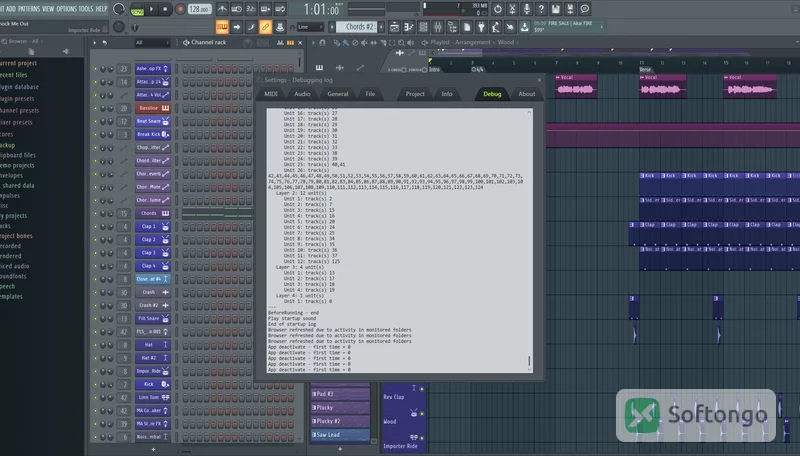Click the Beat Snare channel button
The width and height of the screenshot is (800, 456).
[x=153, y=121]
